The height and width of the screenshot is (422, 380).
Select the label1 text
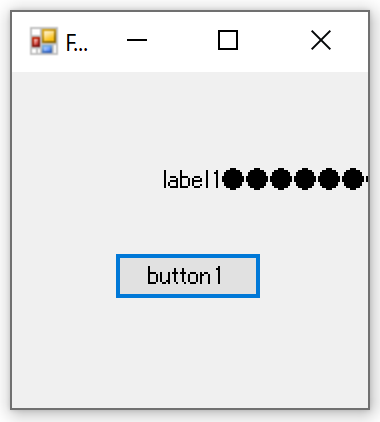(192, 179)
